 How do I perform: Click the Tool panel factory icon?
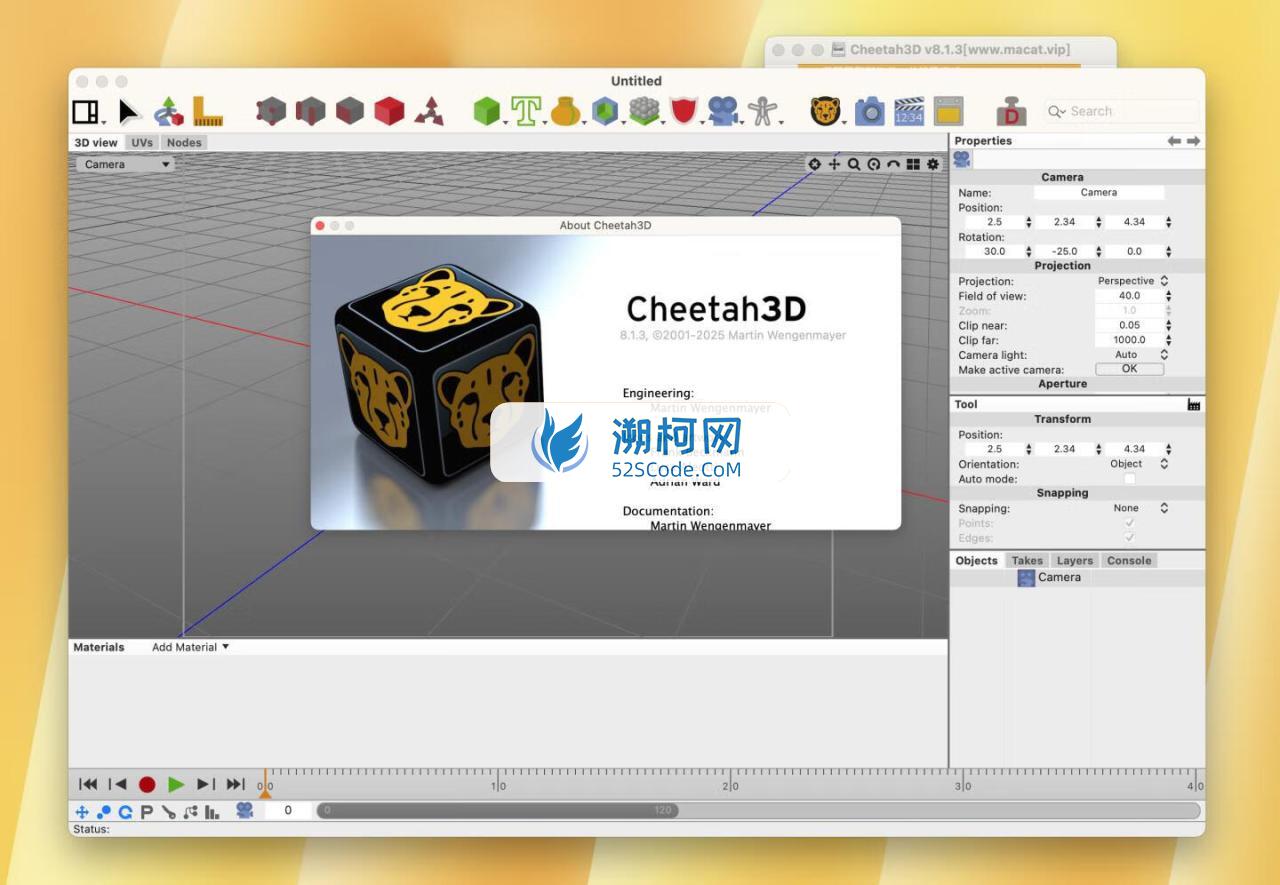point(1194,404)
